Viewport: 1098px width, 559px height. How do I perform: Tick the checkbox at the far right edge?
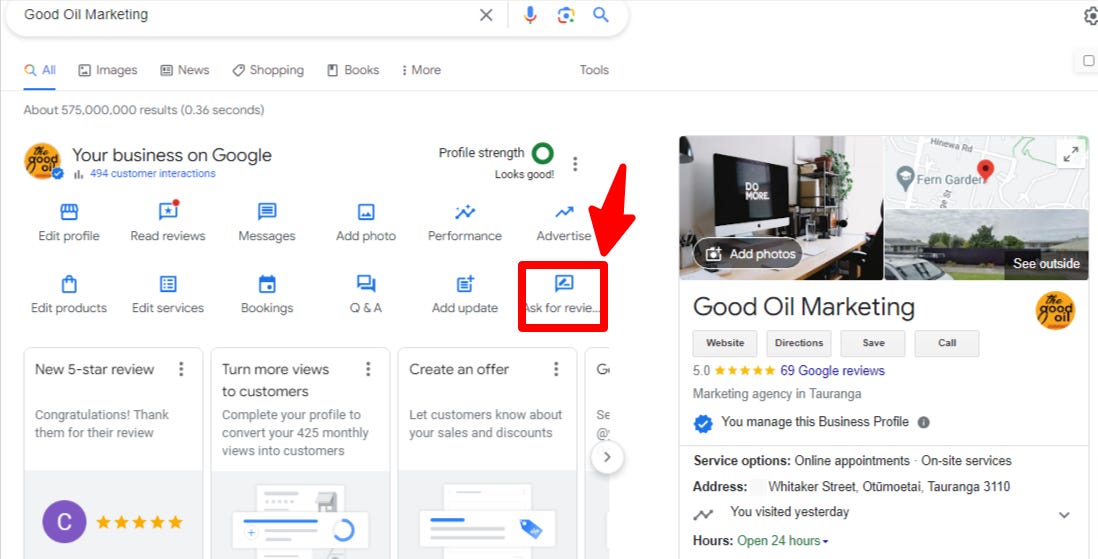coord(1088,61)
